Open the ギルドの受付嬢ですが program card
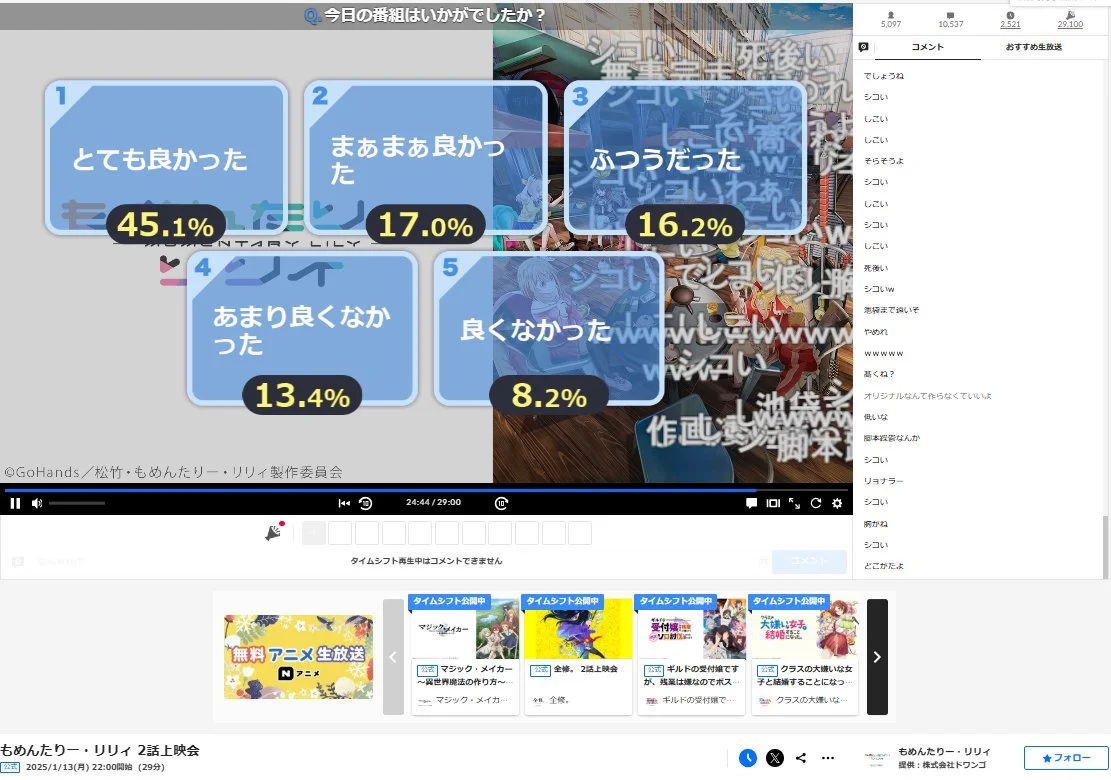Image resolution: width=1111 pixels, height=780 pixels. (x=692, y=655)
